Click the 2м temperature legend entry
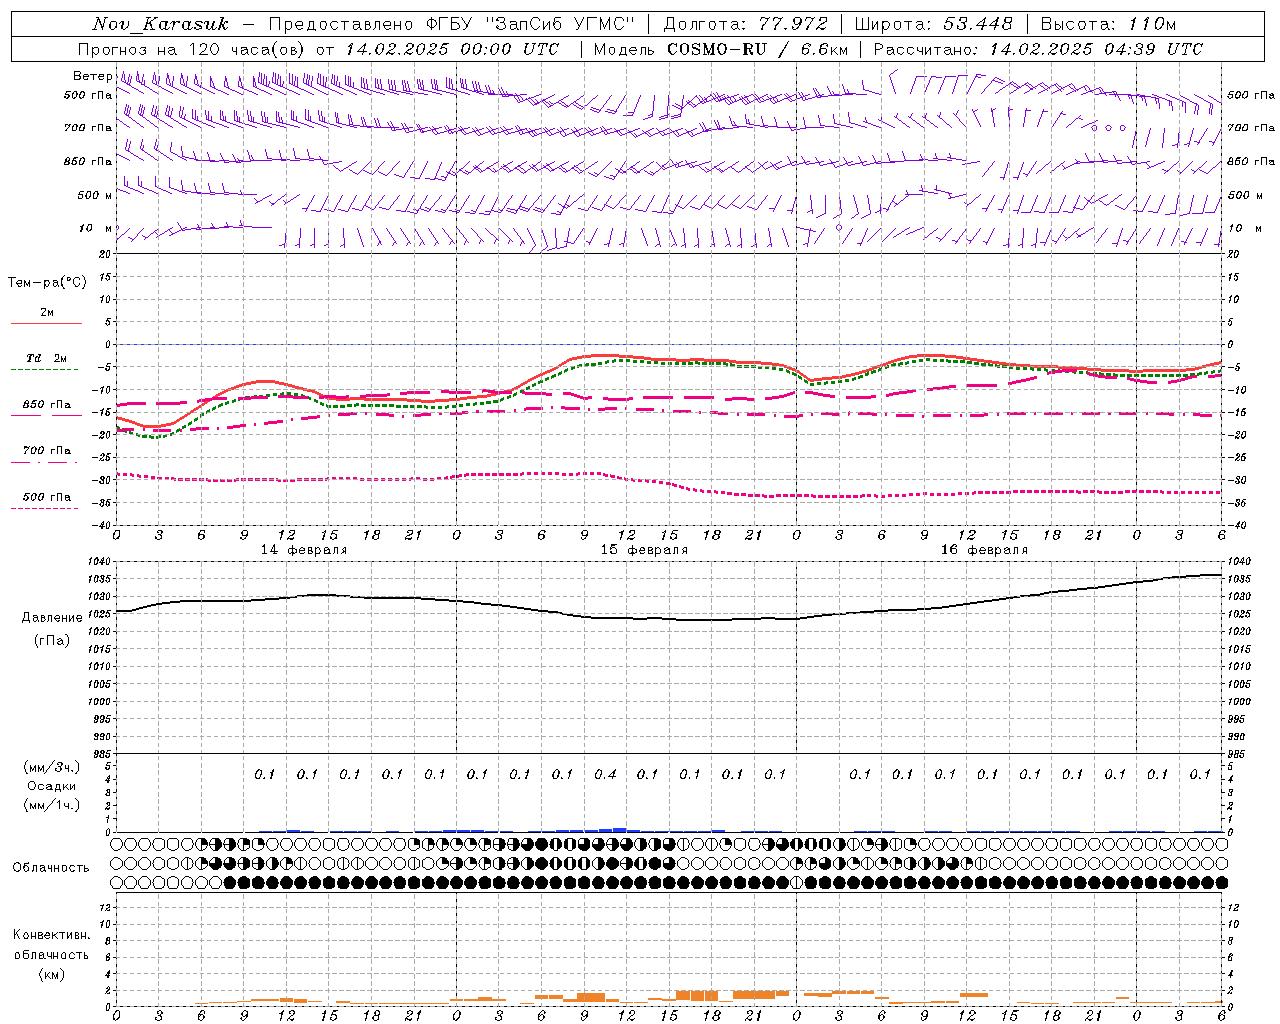The width and height of the screenshot is (1280, 1024). click(46, 313)
